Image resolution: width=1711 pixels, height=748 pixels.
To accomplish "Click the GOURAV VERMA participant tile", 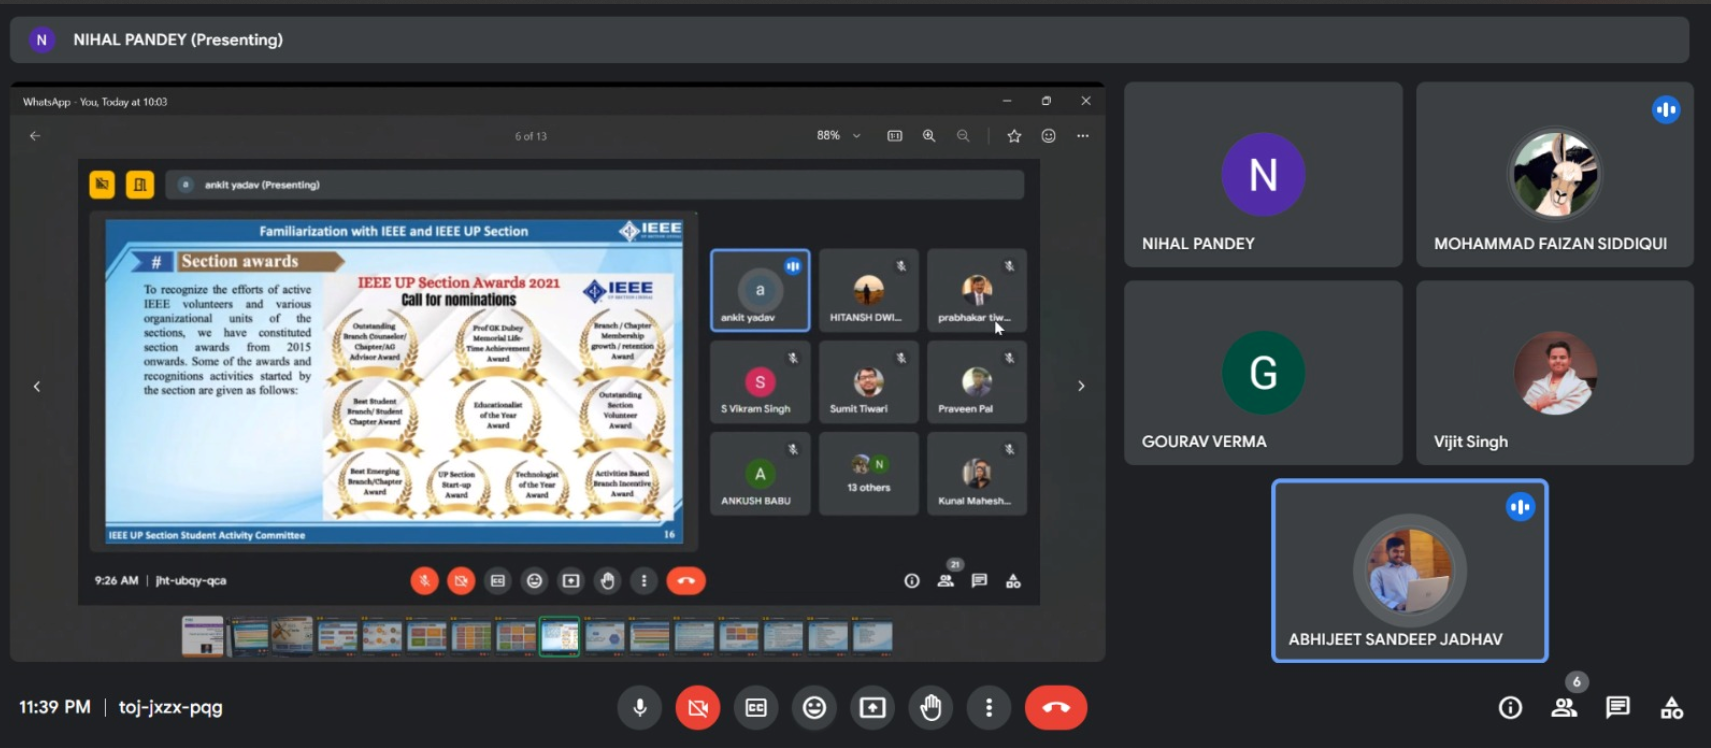I will (x=1263, y=373).
